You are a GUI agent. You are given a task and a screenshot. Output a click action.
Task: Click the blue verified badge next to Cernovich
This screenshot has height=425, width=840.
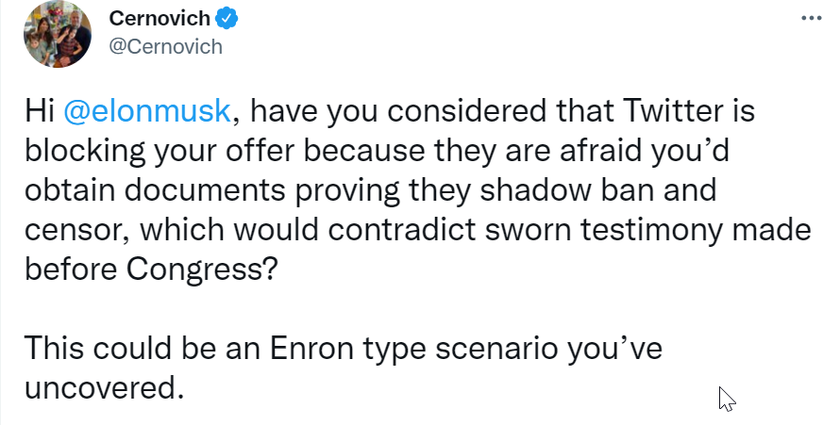coord(226,19)
